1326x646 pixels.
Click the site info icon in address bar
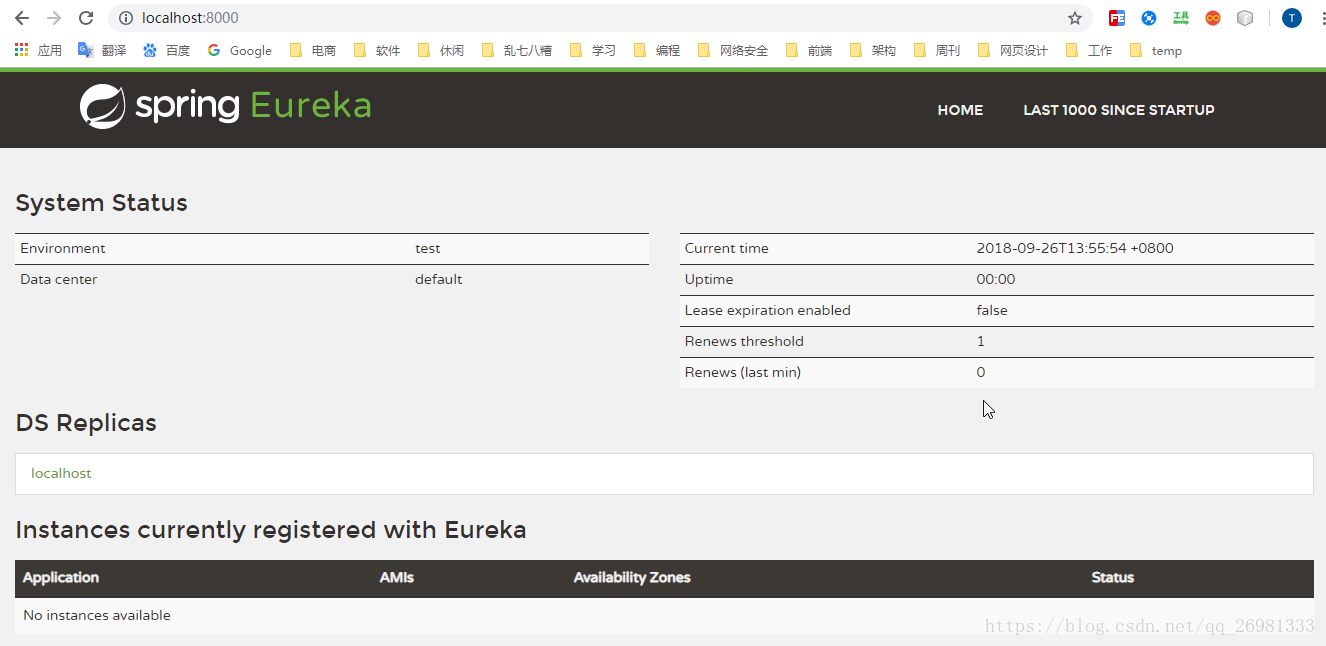click(x=126, y=18)
